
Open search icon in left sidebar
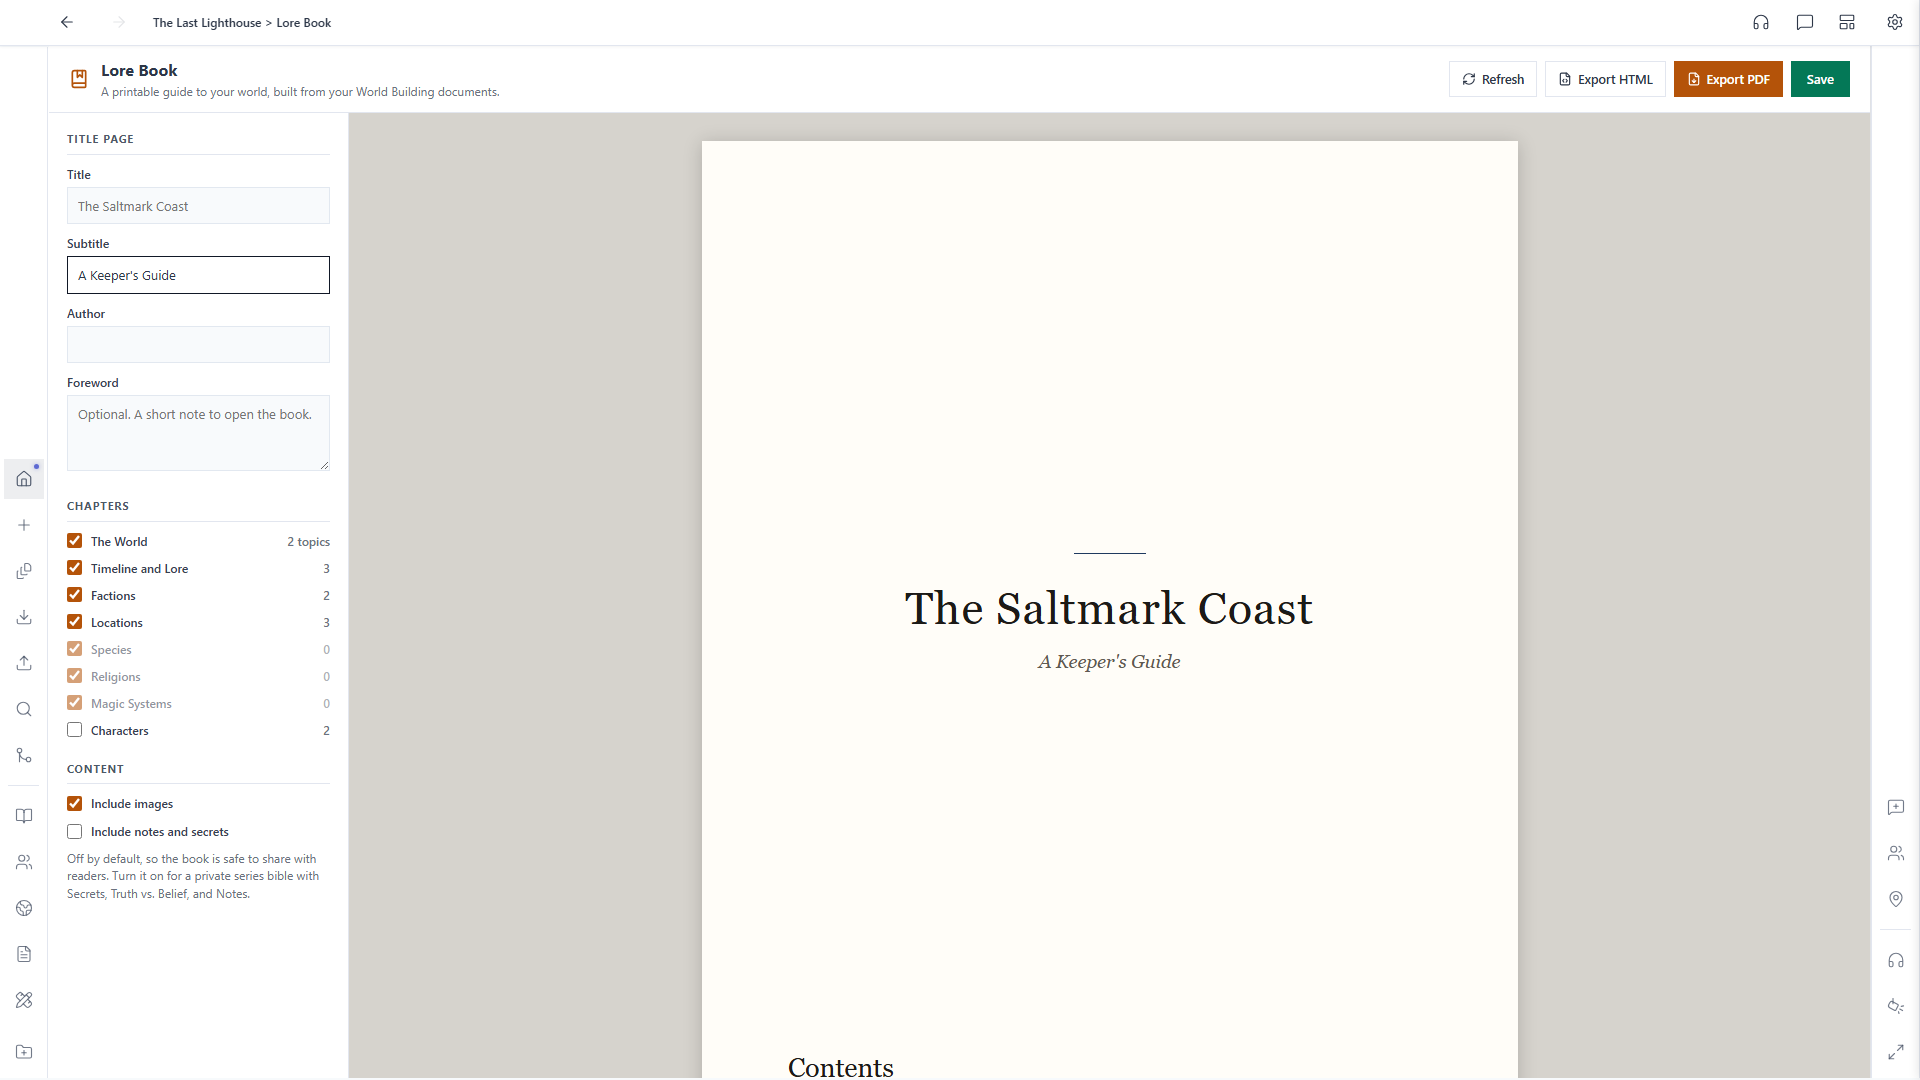pos(24,709)
